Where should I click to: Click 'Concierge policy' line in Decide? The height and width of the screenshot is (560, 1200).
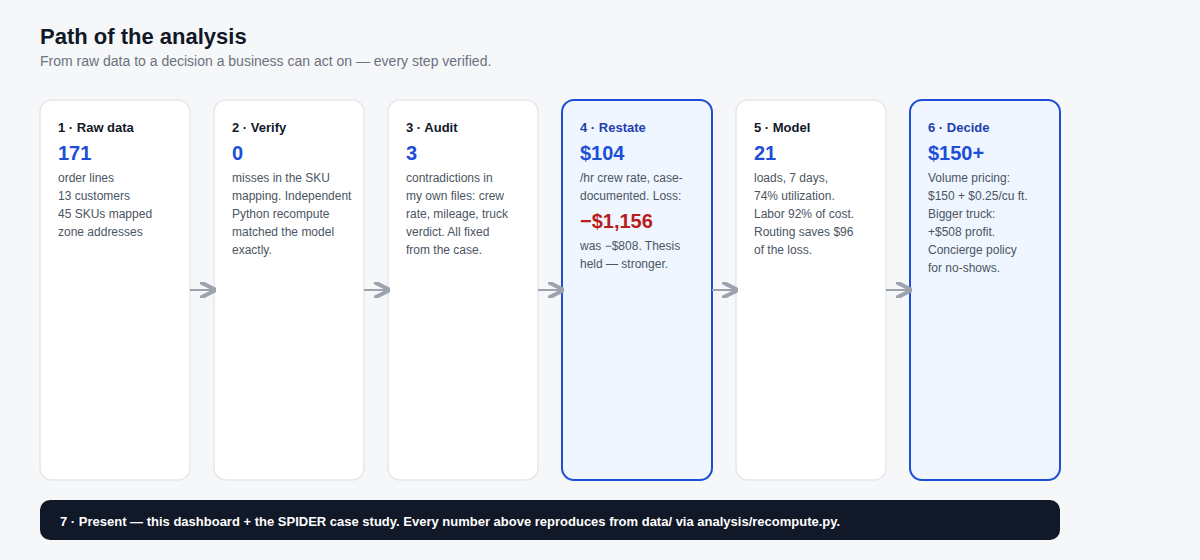tap(972, 250)
